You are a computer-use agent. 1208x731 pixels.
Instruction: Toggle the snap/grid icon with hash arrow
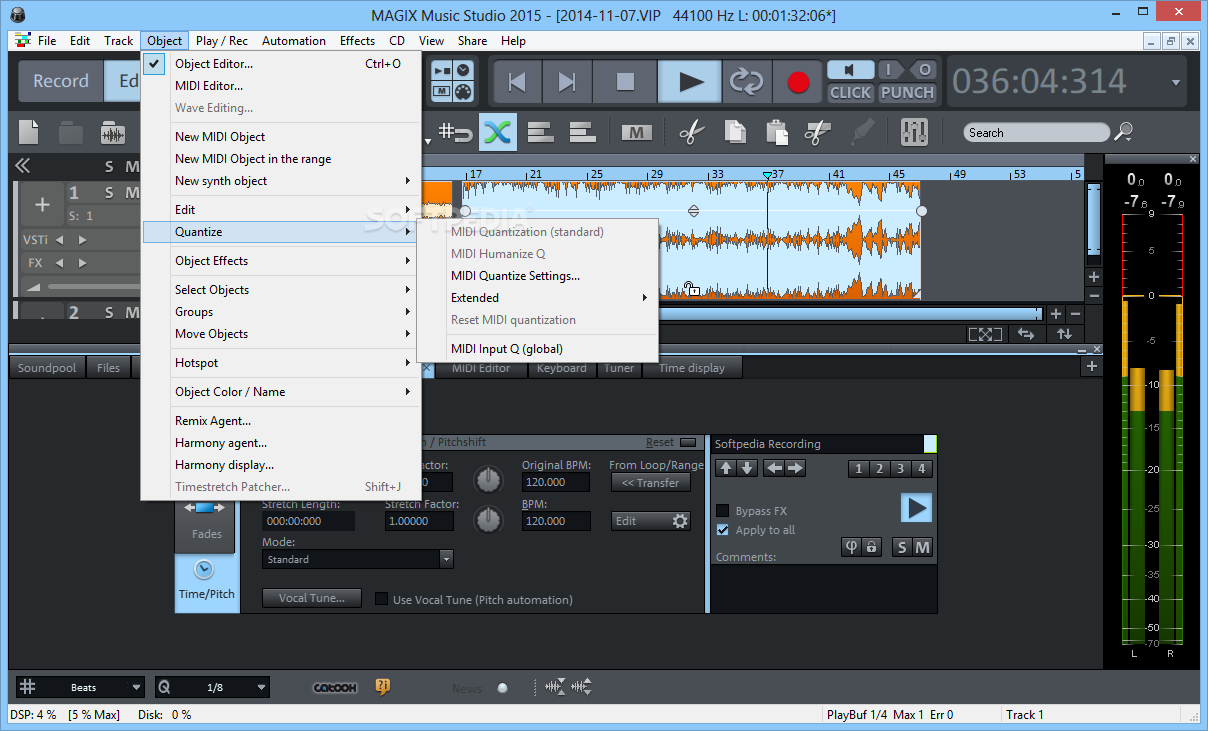click(x=457, y=132)
